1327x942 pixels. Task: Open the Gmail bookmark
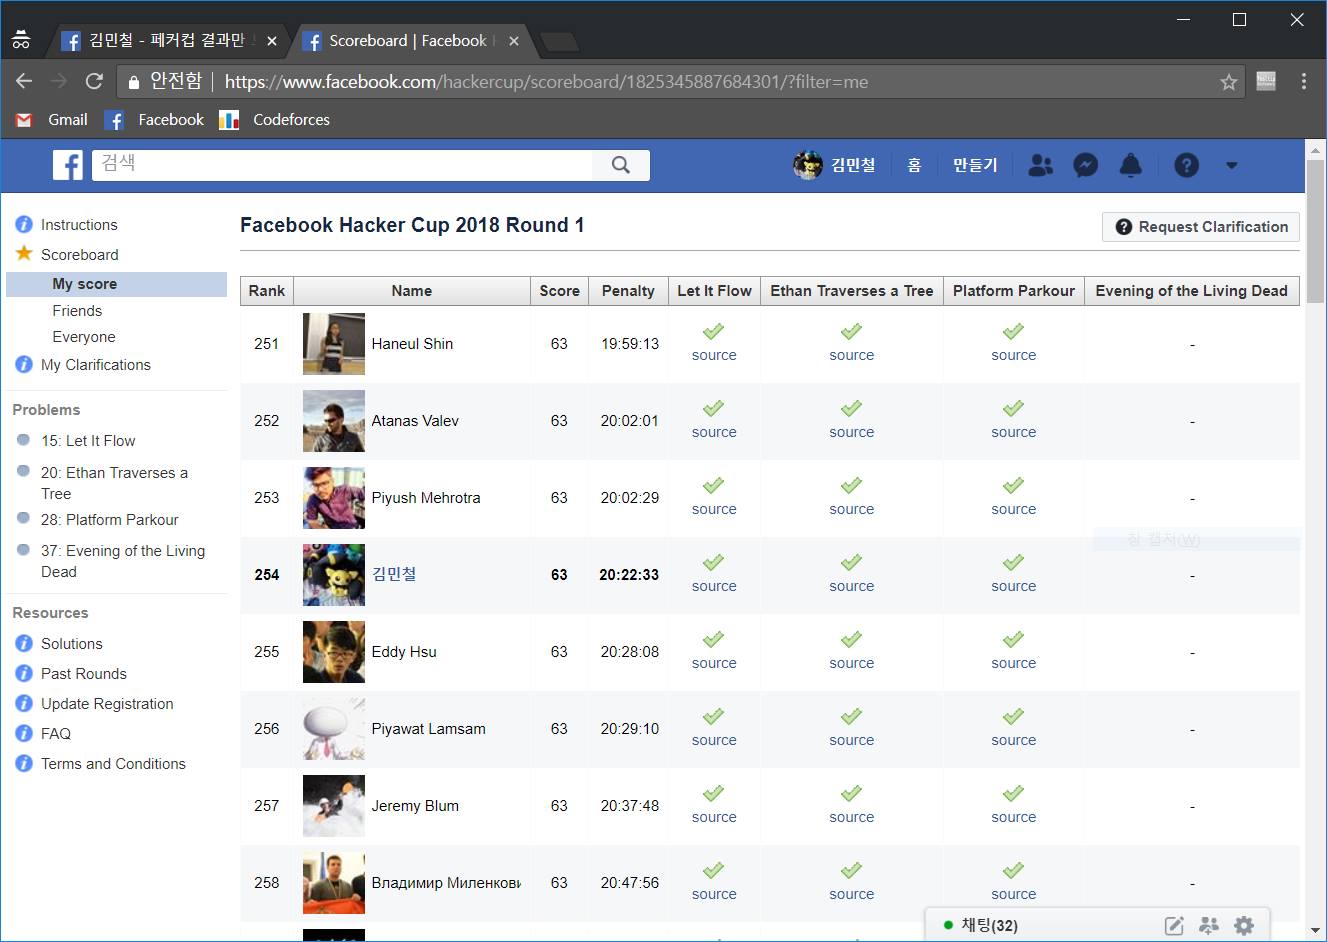52,120
